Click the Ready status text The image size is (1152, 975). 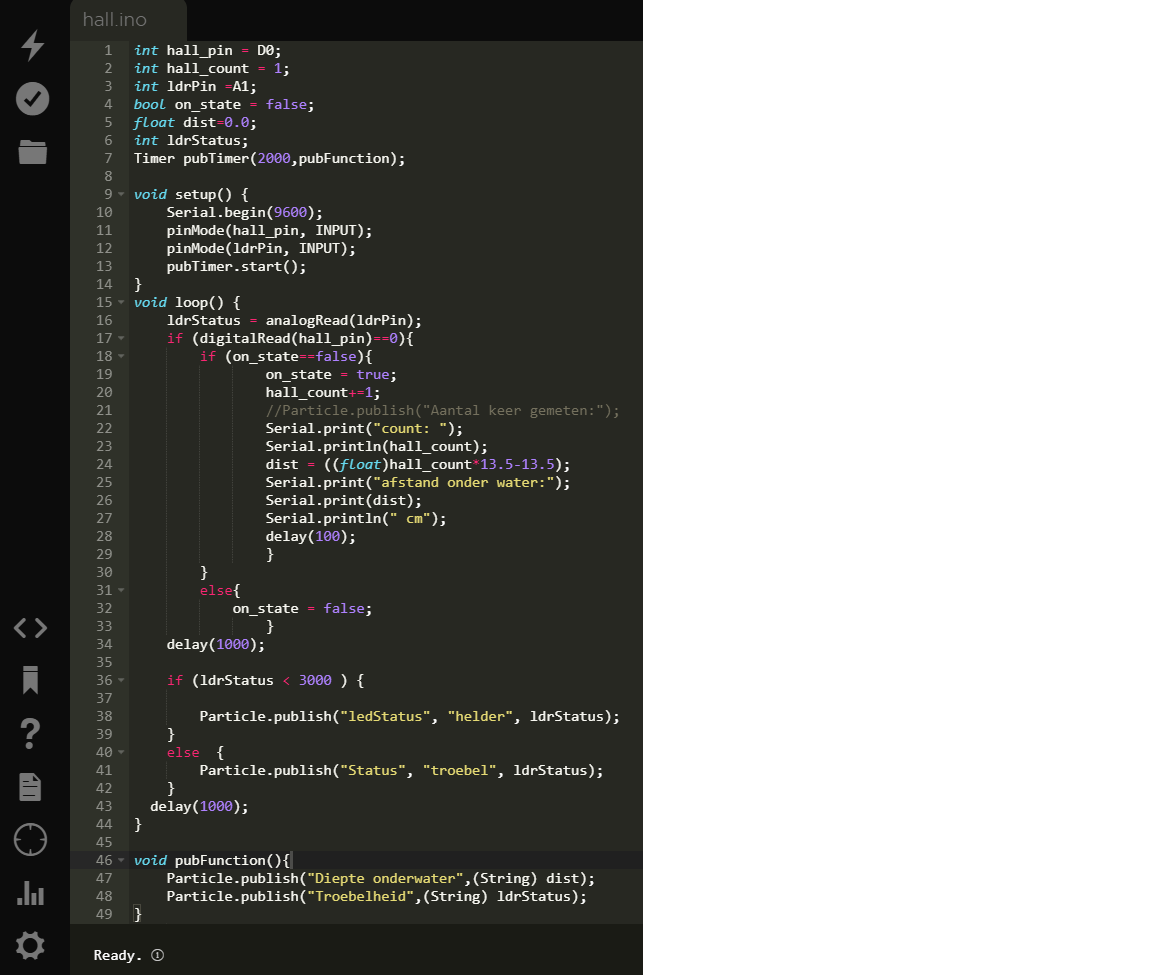(113, 955)
